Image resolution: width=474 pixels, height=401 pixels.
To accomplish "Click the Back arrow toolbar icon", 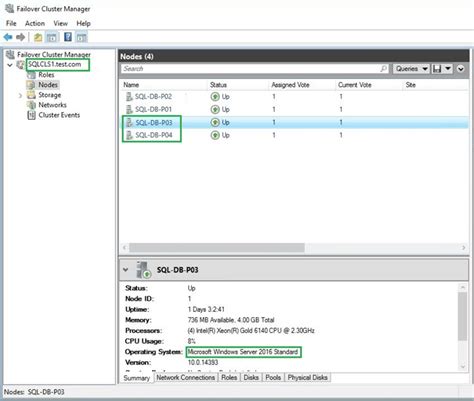I will [x=8, y=37].
